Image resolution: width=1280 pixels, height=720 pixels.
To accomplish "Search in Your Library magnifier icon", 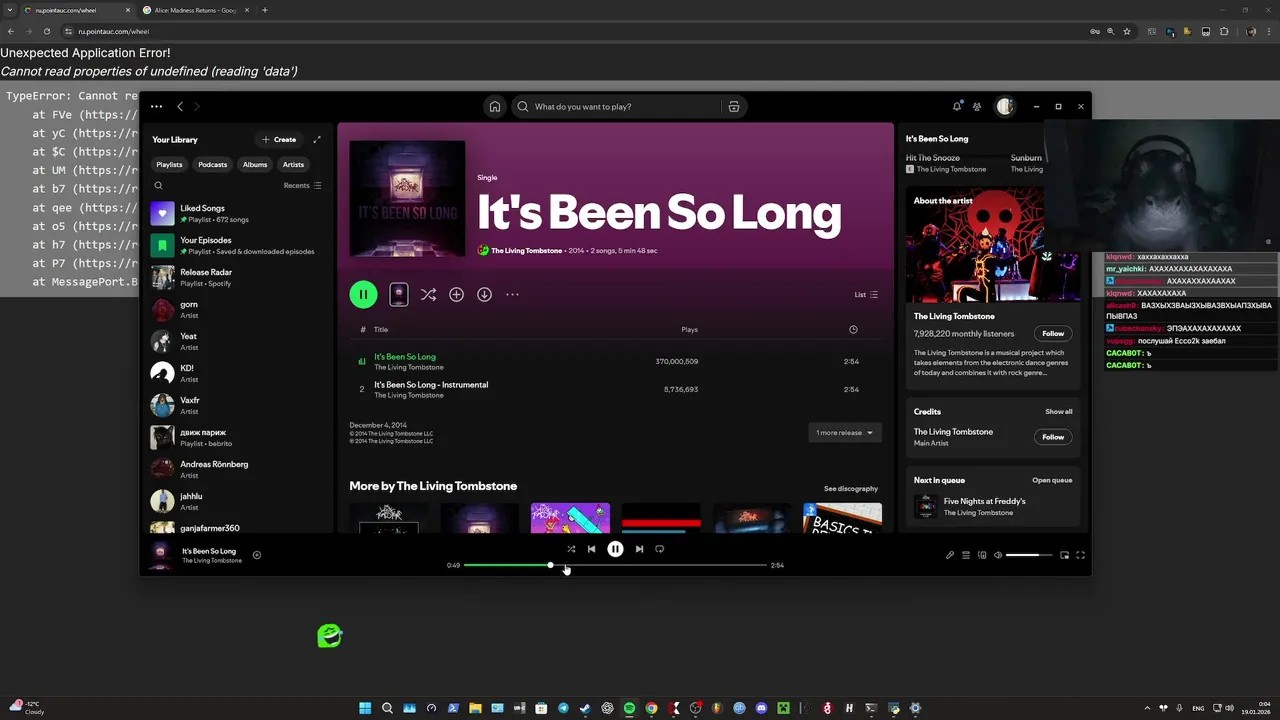I will [x=158, y=185].
